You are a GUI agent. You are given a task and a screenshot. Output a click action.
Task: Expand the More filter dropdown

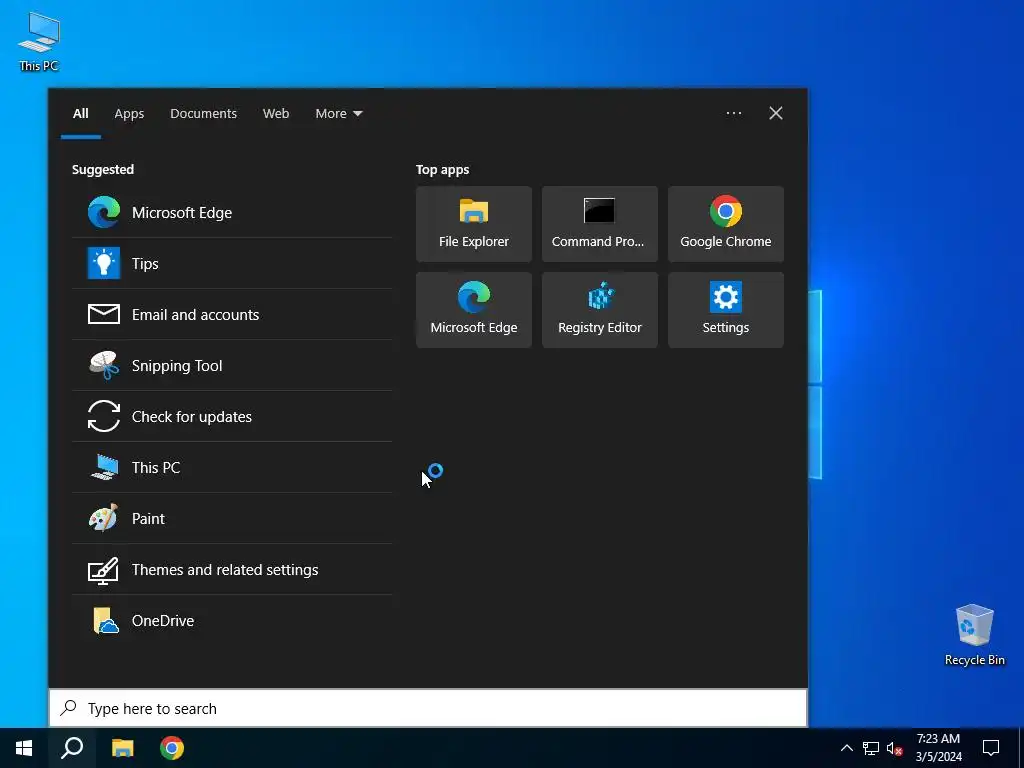pos(338,114)
